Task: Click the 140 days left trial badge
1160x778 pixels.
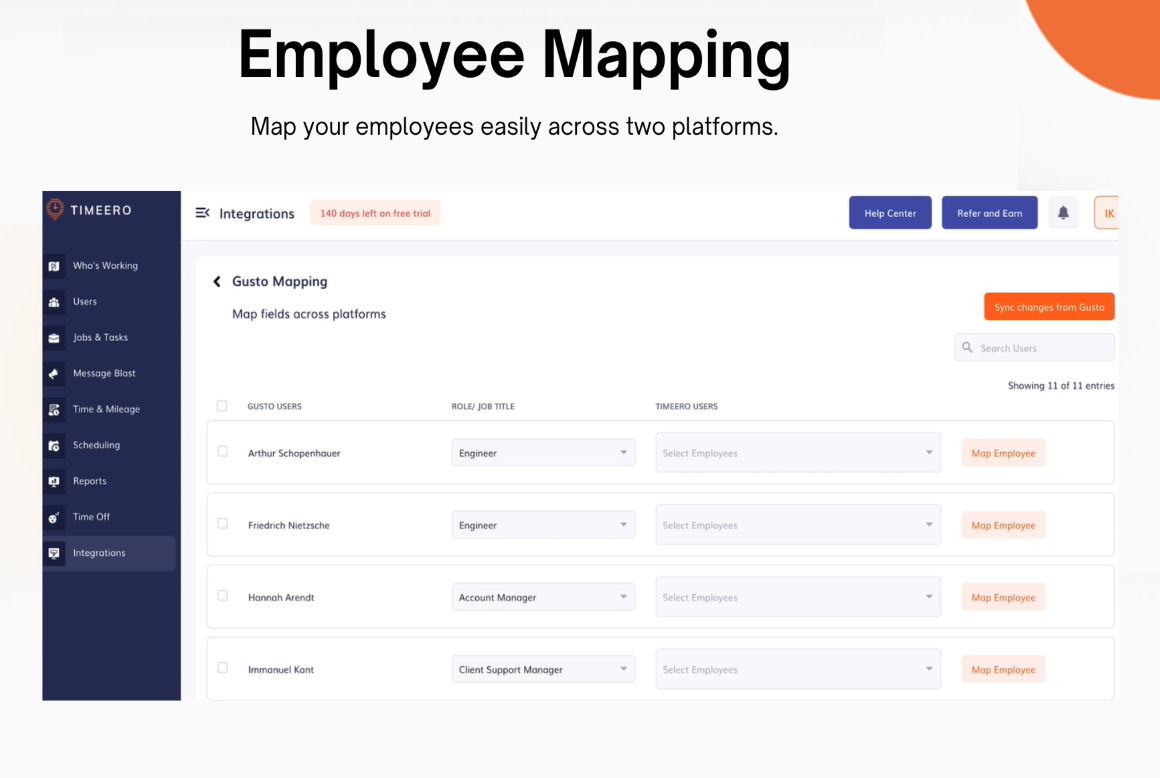Action: pyautogui.click(x=375, y=213)
